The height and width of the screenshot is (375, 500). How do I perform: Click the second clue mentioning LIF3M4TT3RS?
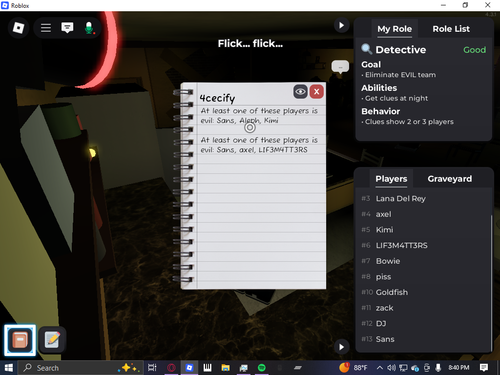(x=259, y=145)
